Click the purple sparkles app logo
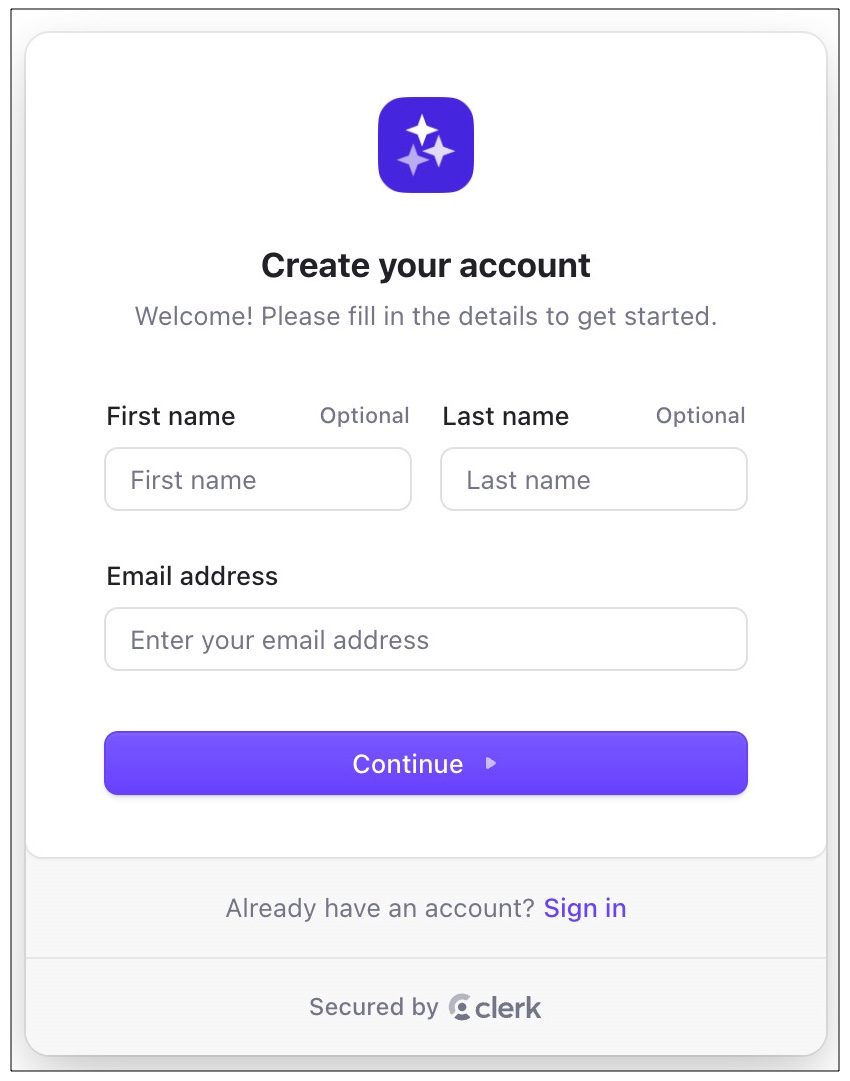The height and width of the screenshot is (1081, 850). coord(425,145)
